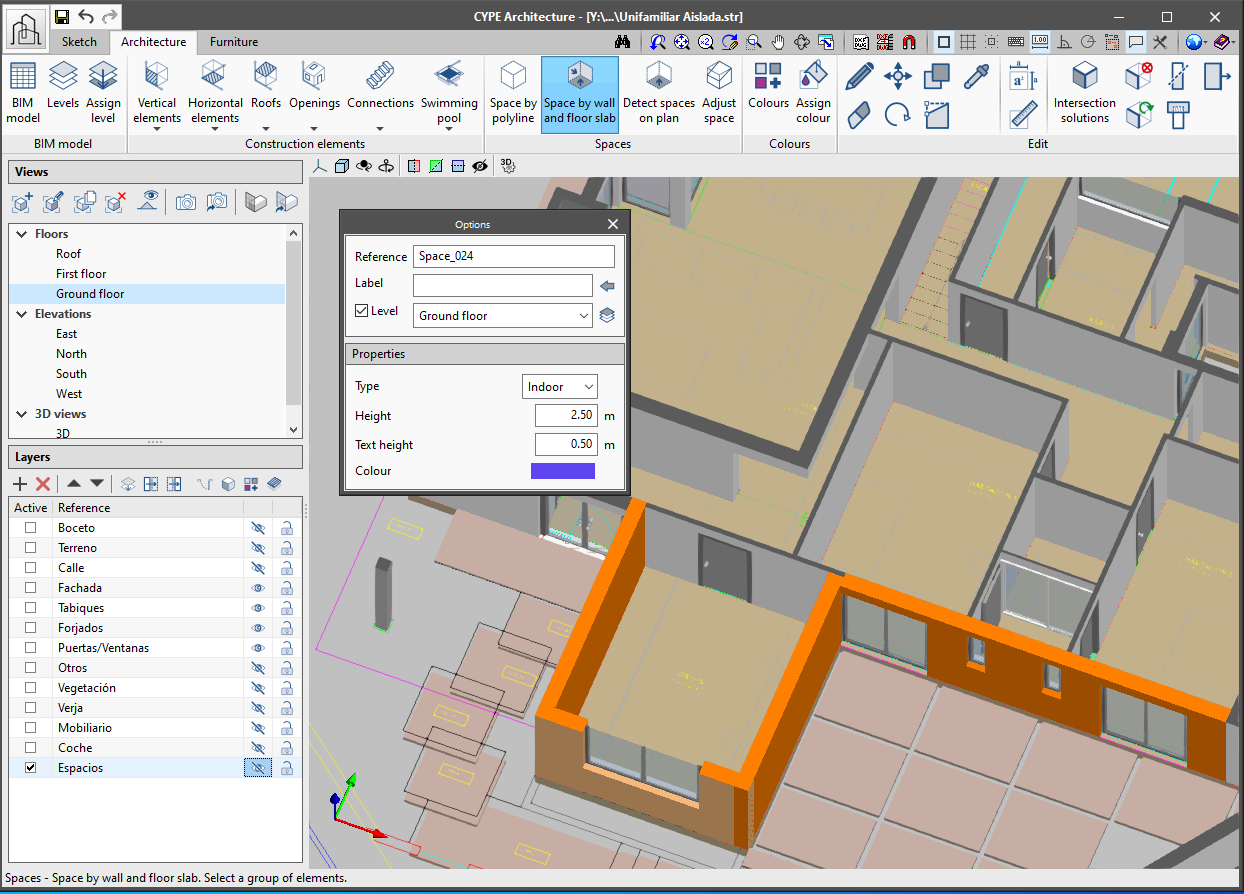Select Space by polyline tool

pyautogui.click(x=513, y=92)
